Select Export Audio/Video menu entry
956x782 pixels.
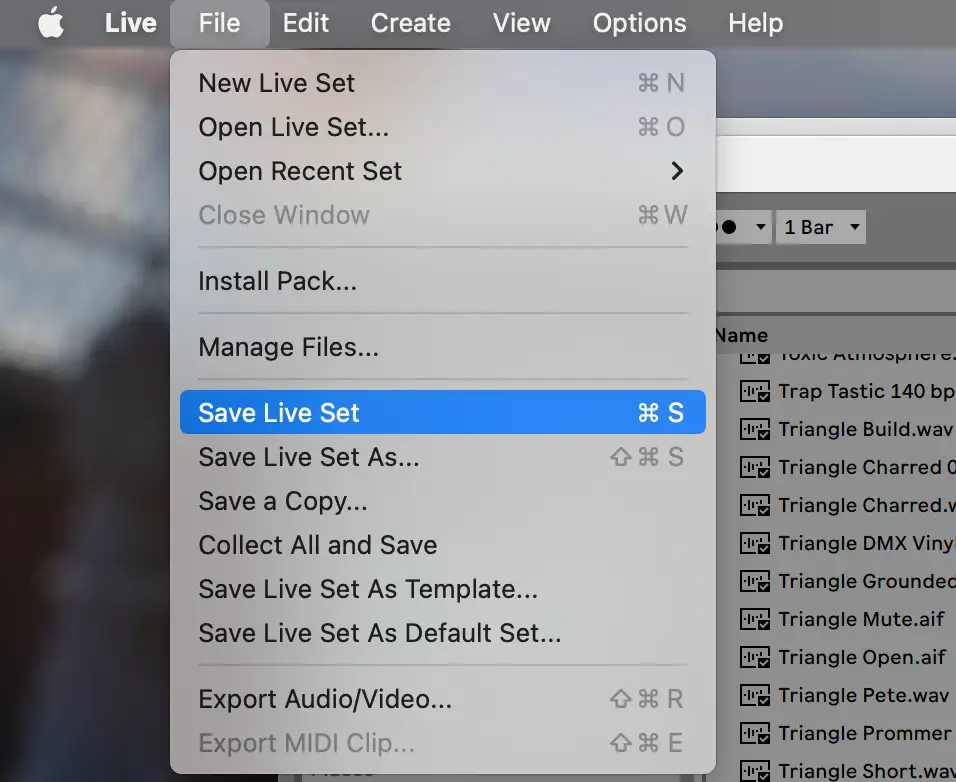(325, 700)
